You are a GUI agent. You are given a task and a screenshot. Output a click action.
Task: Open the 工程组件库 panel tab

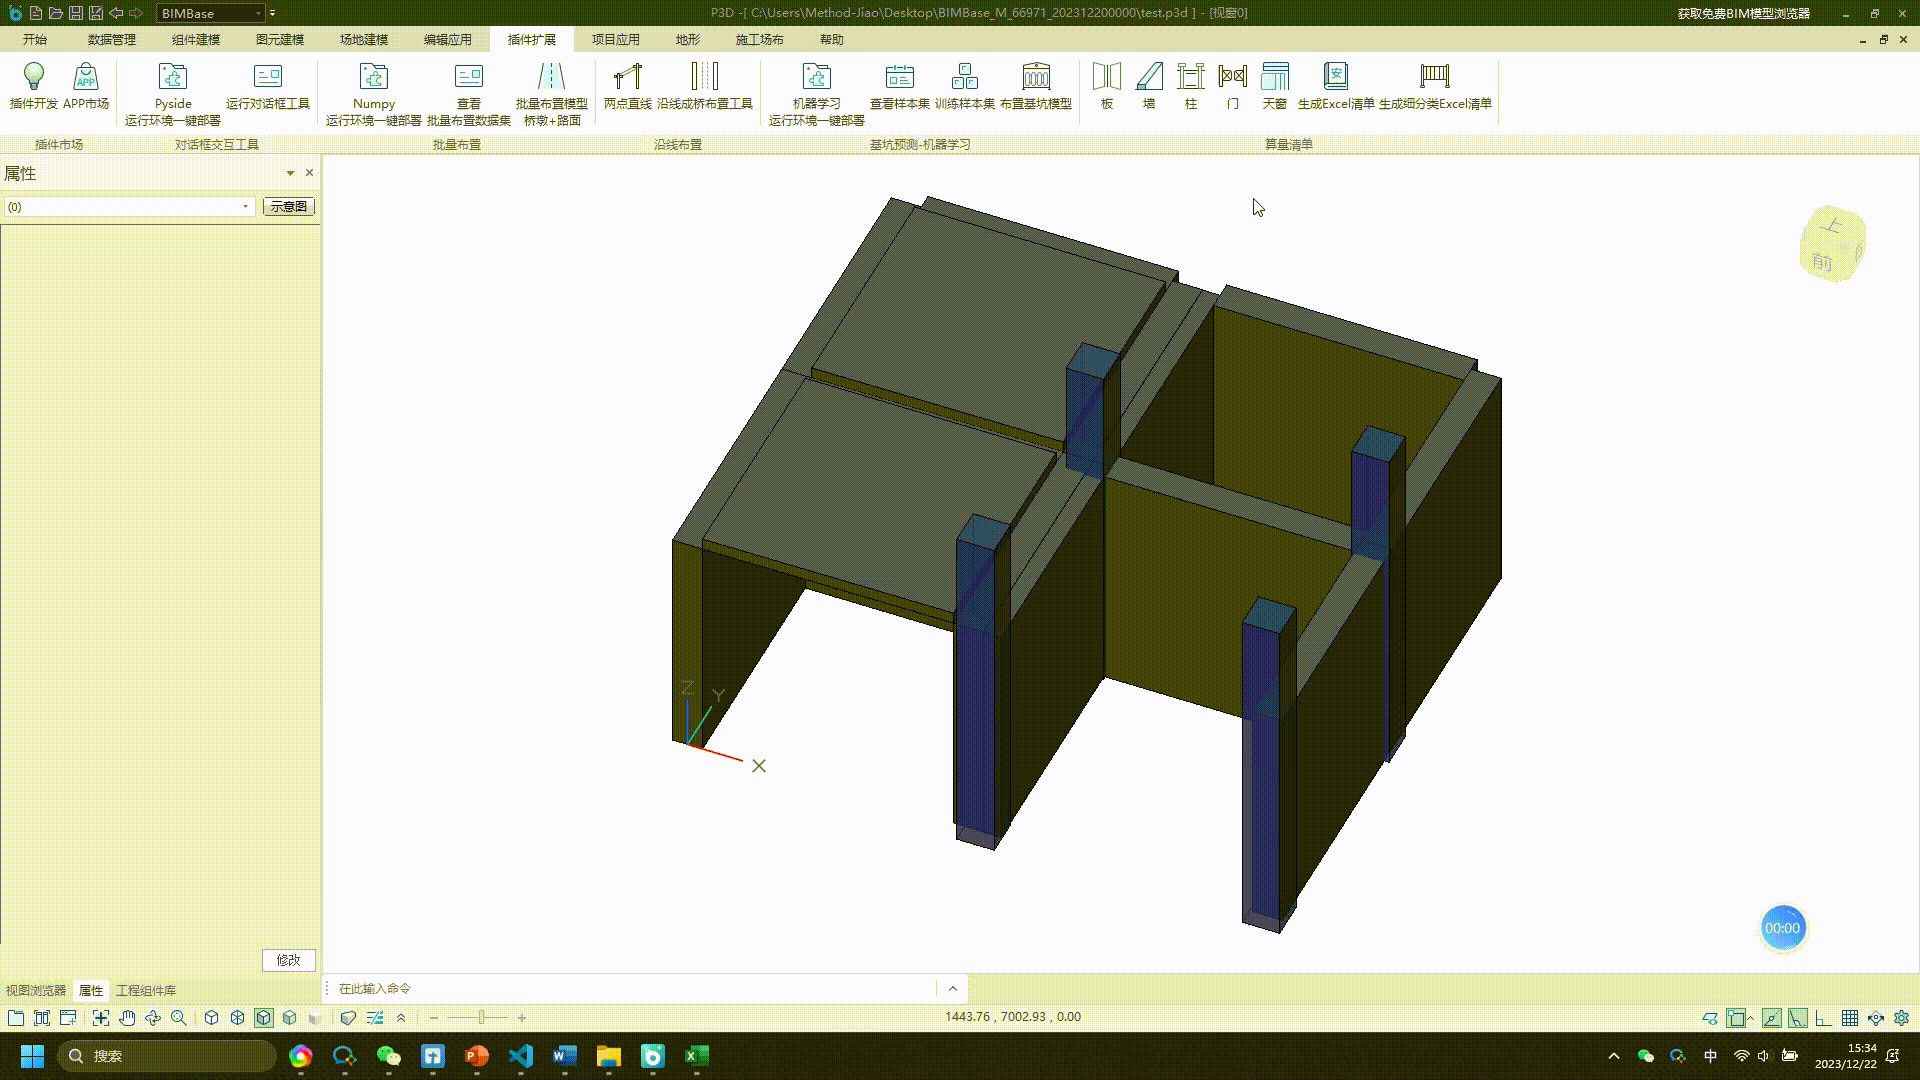(146, 991)
